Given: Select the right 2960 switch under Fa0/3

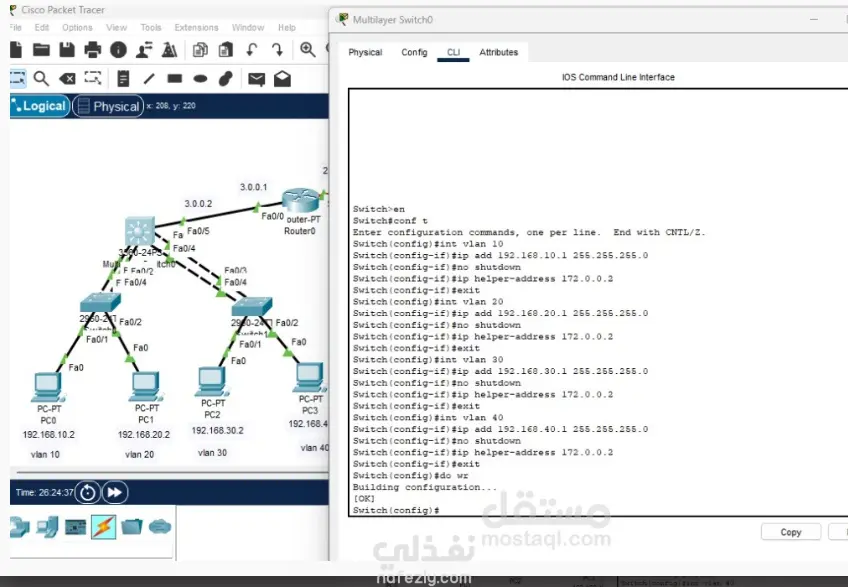Looking at the screenshot, I should pyautogui.click(x=251, y=306).
